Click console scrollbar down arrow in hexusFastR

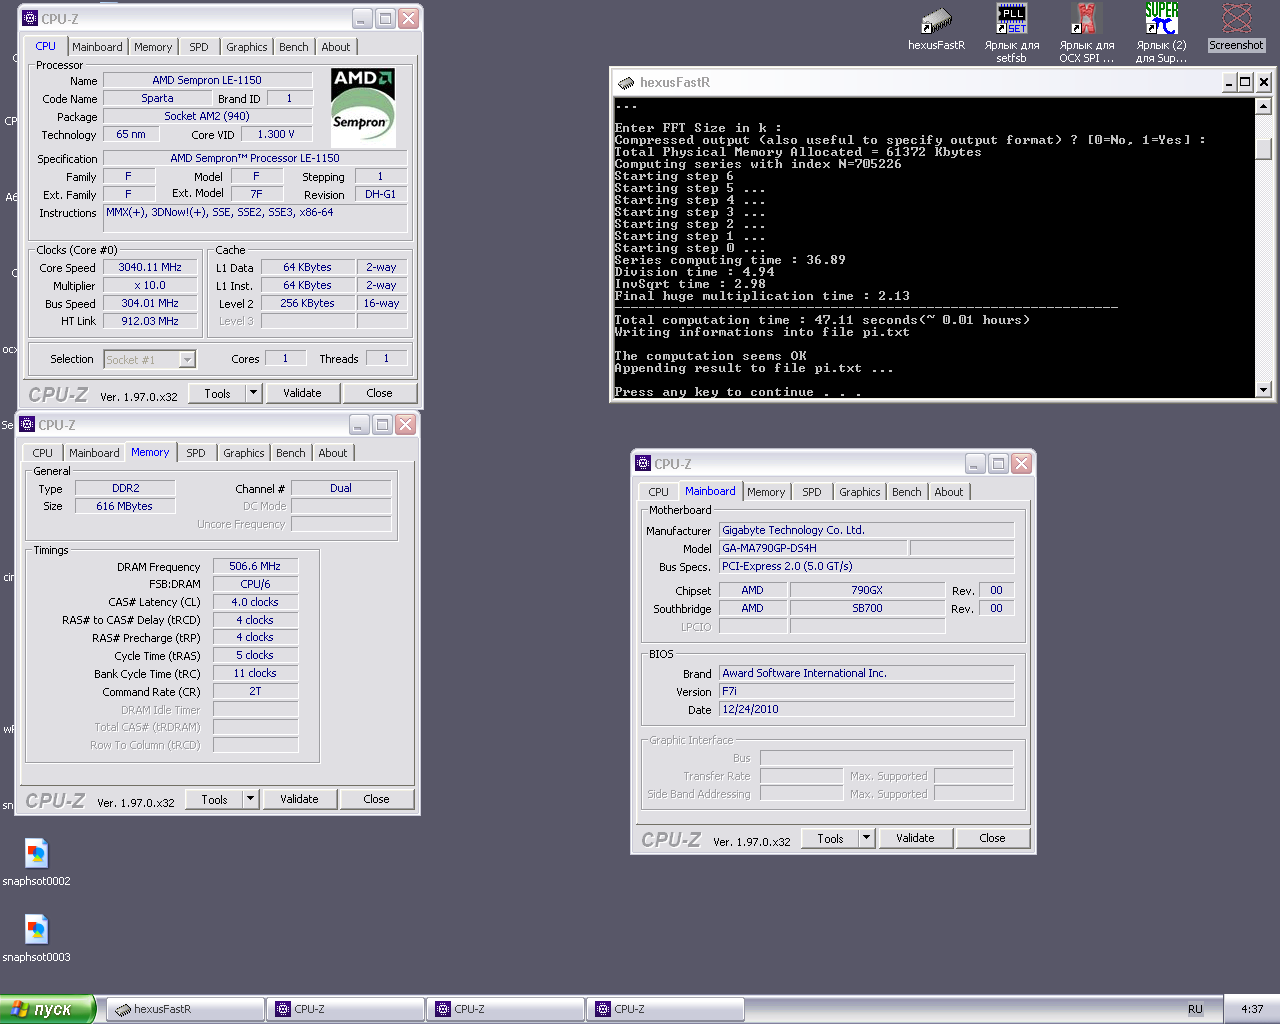(x=1263, y=389)
